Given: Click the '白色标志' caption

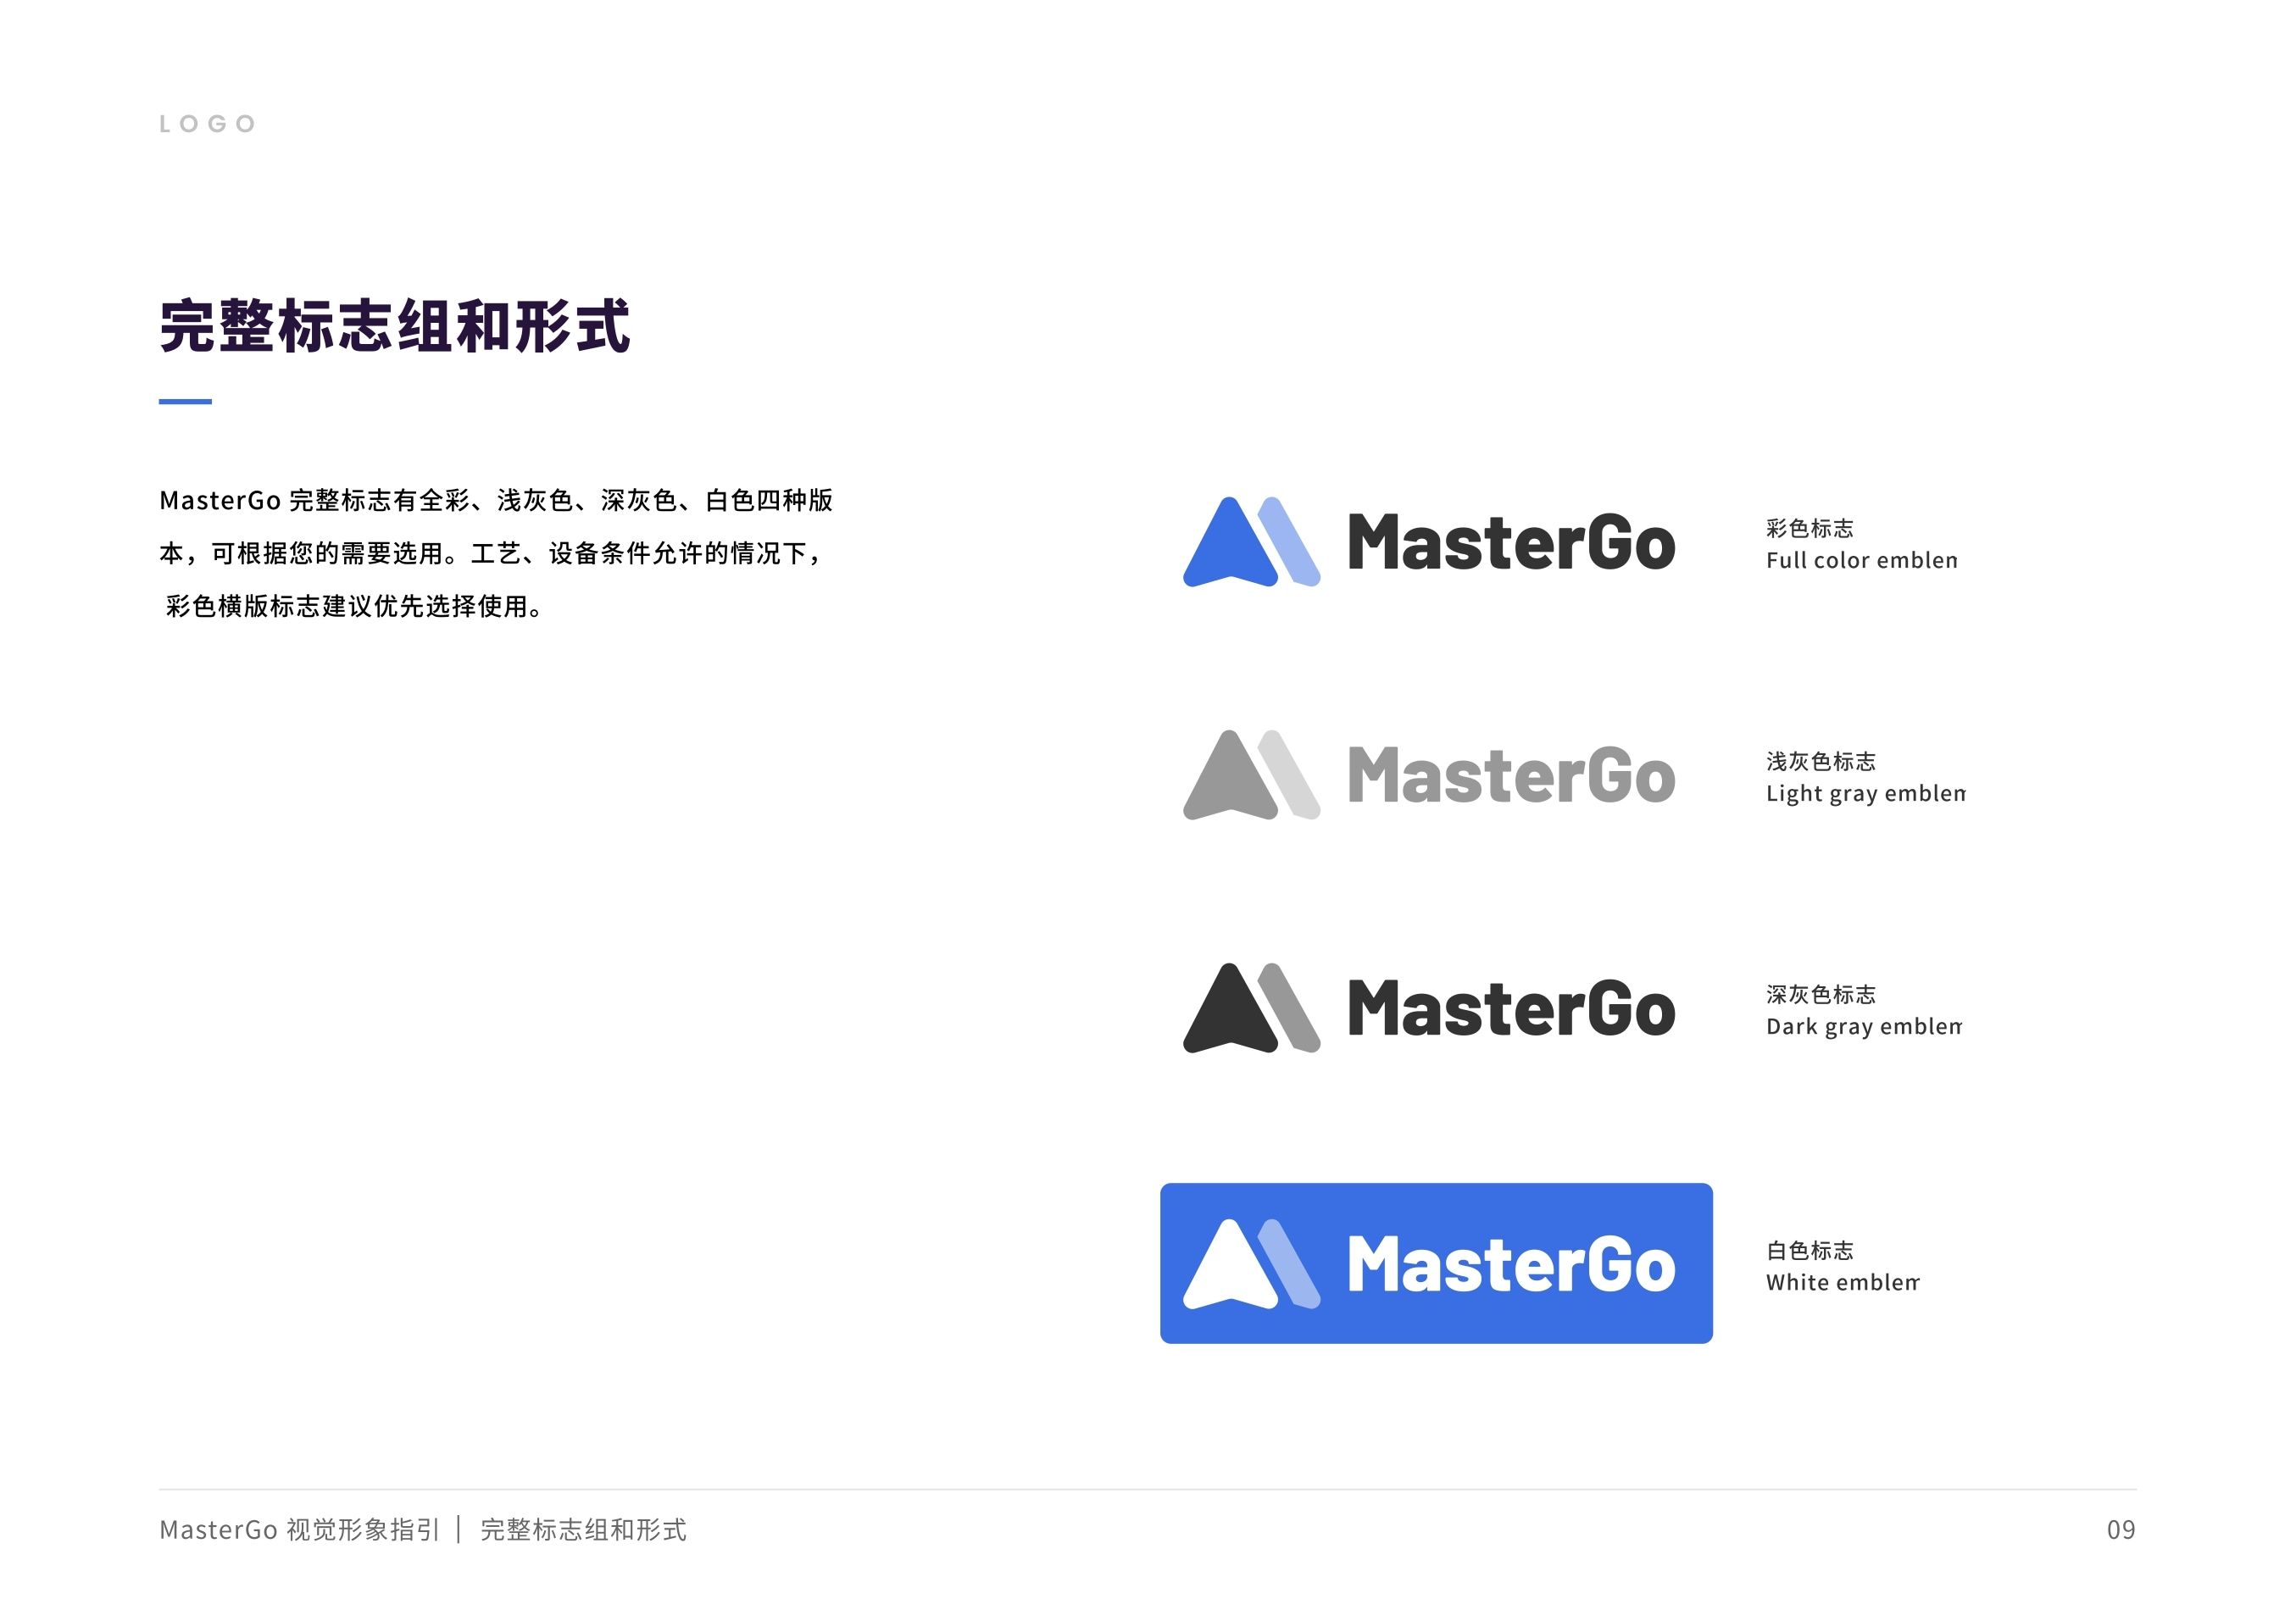Looking at the screenshot, I should pos(1809,1250).
